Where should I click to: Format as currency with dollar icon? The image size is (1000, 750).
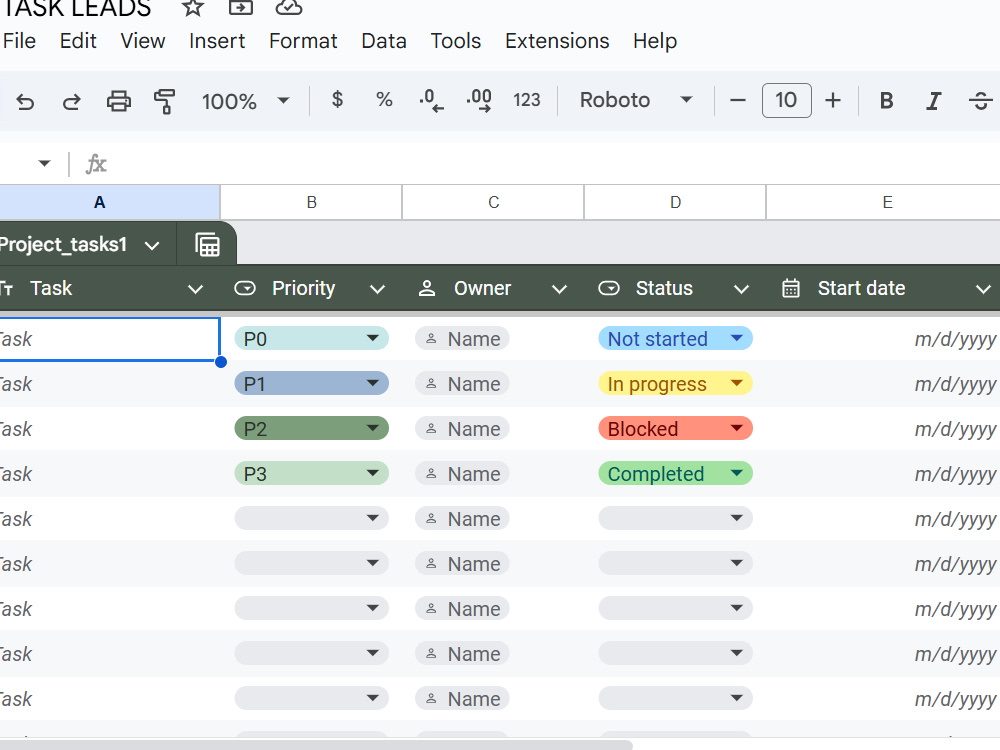tap(337, 99)
